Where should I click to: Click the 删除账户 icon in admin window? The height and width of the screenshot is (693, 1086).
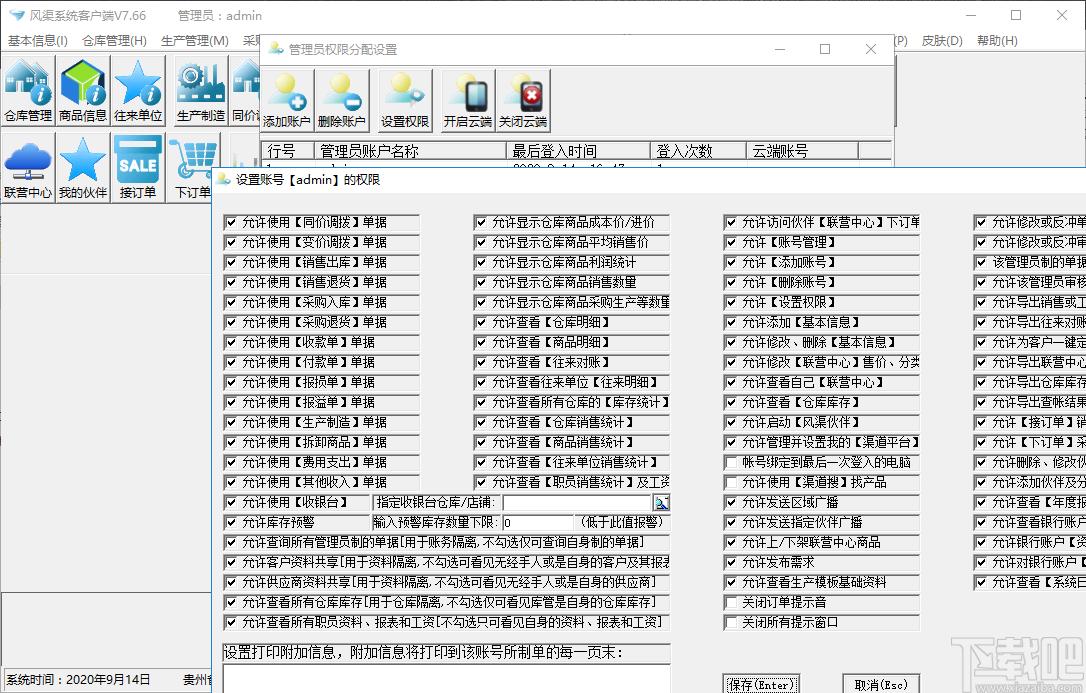click(341, 100)
